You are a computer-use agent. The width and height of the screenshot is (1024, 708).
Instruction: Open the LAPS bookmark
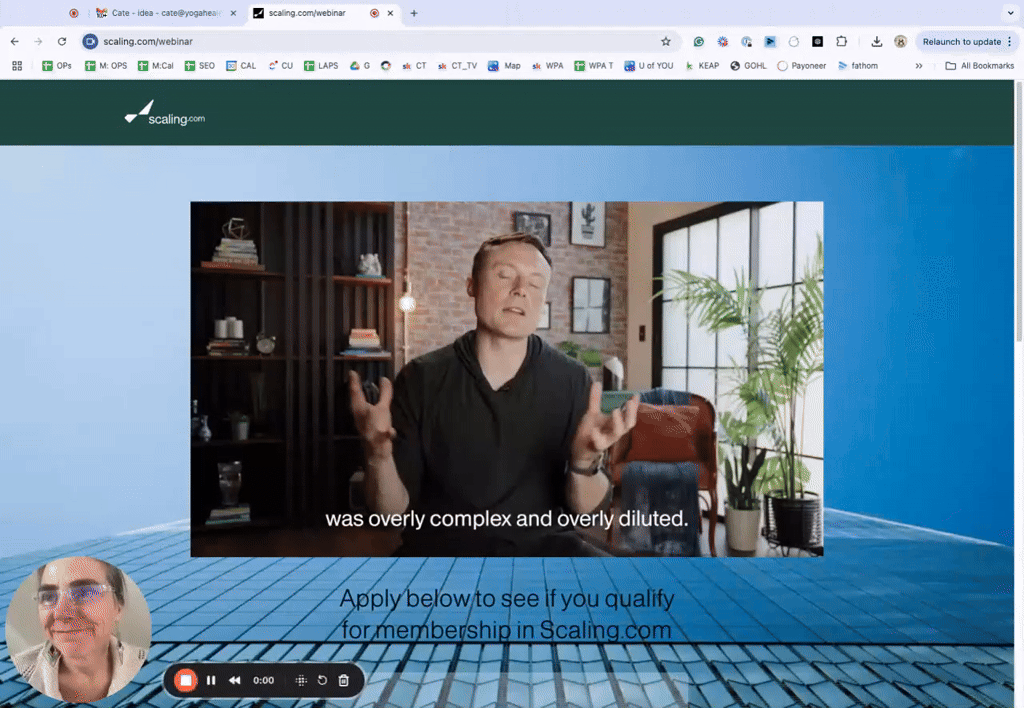point(321,65)
